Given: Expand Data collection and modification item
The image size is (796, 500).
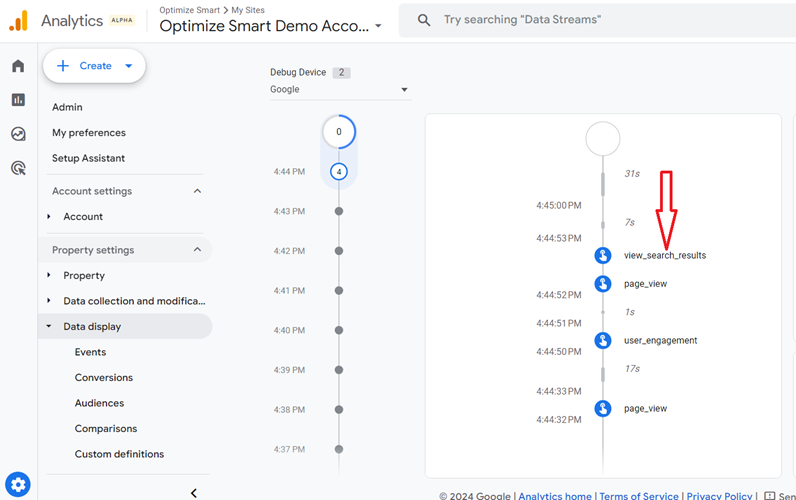Looking at the screenshot, I should click(49, 301).
